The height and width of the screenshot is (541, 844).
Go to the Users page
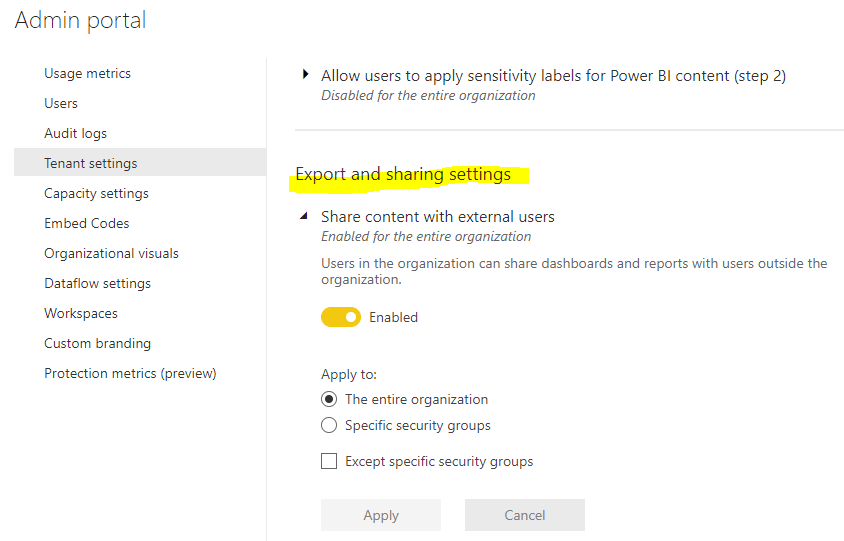61,103
